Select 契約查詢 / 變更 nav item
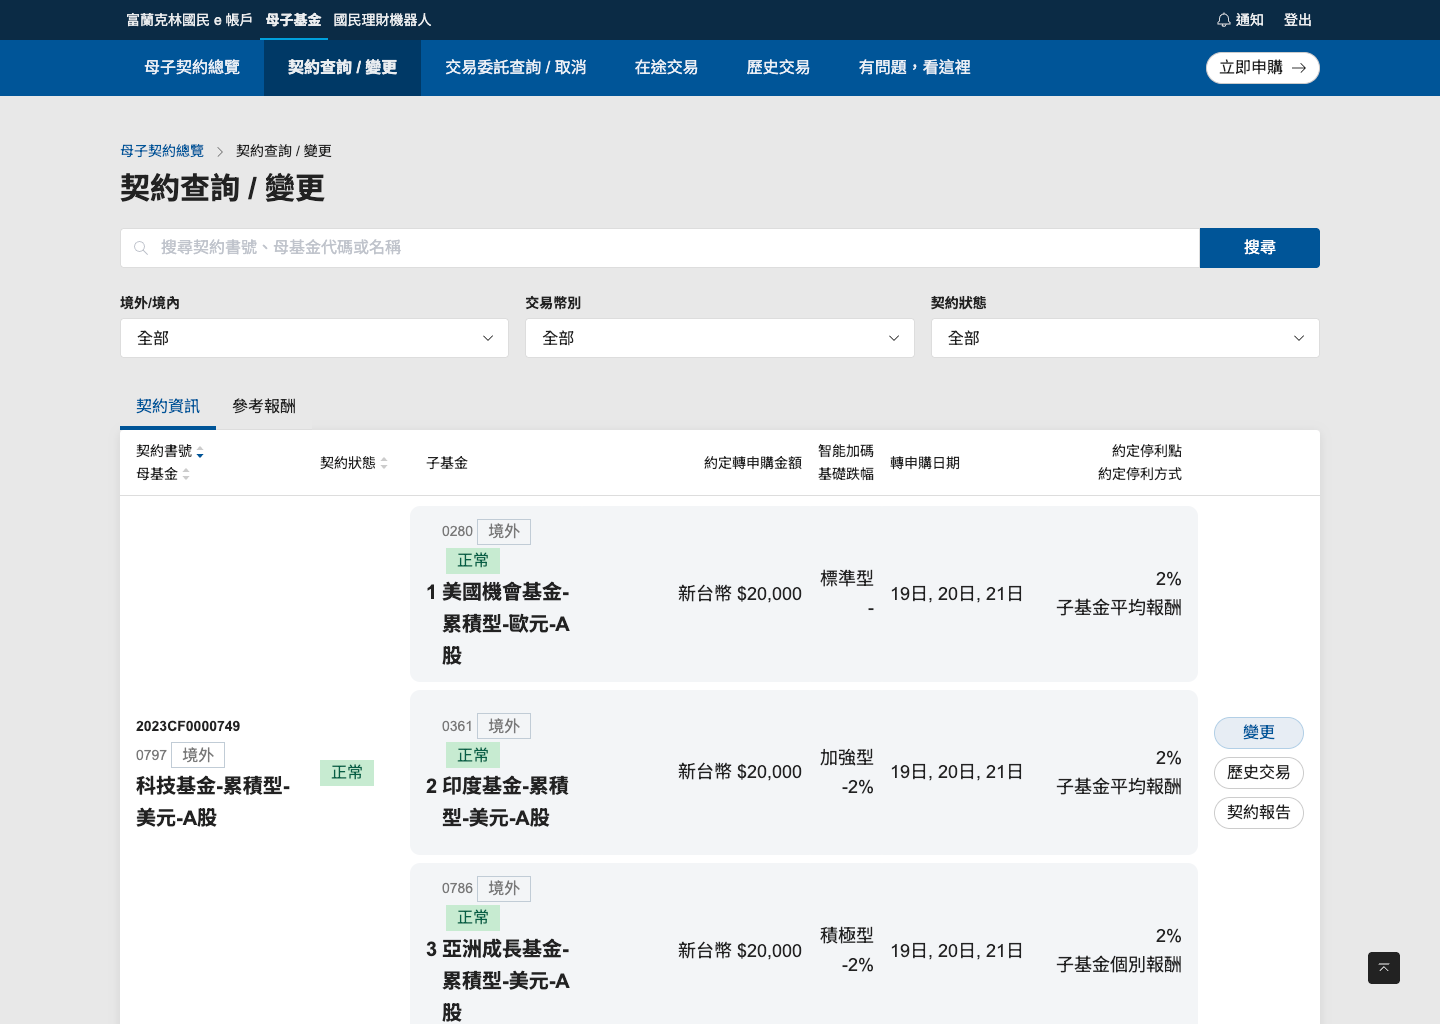Screen dimensions: 1440x1024 point(342,68)
